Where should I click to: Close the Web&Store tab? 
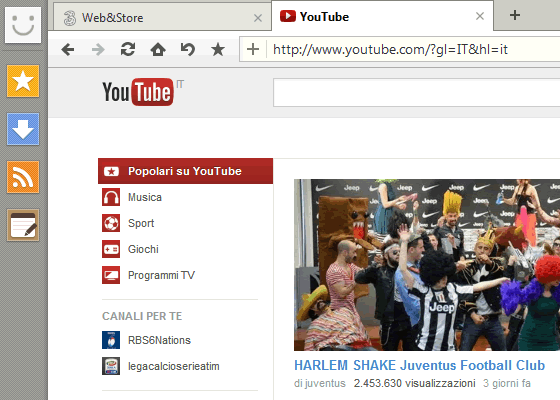click(258, 18)
